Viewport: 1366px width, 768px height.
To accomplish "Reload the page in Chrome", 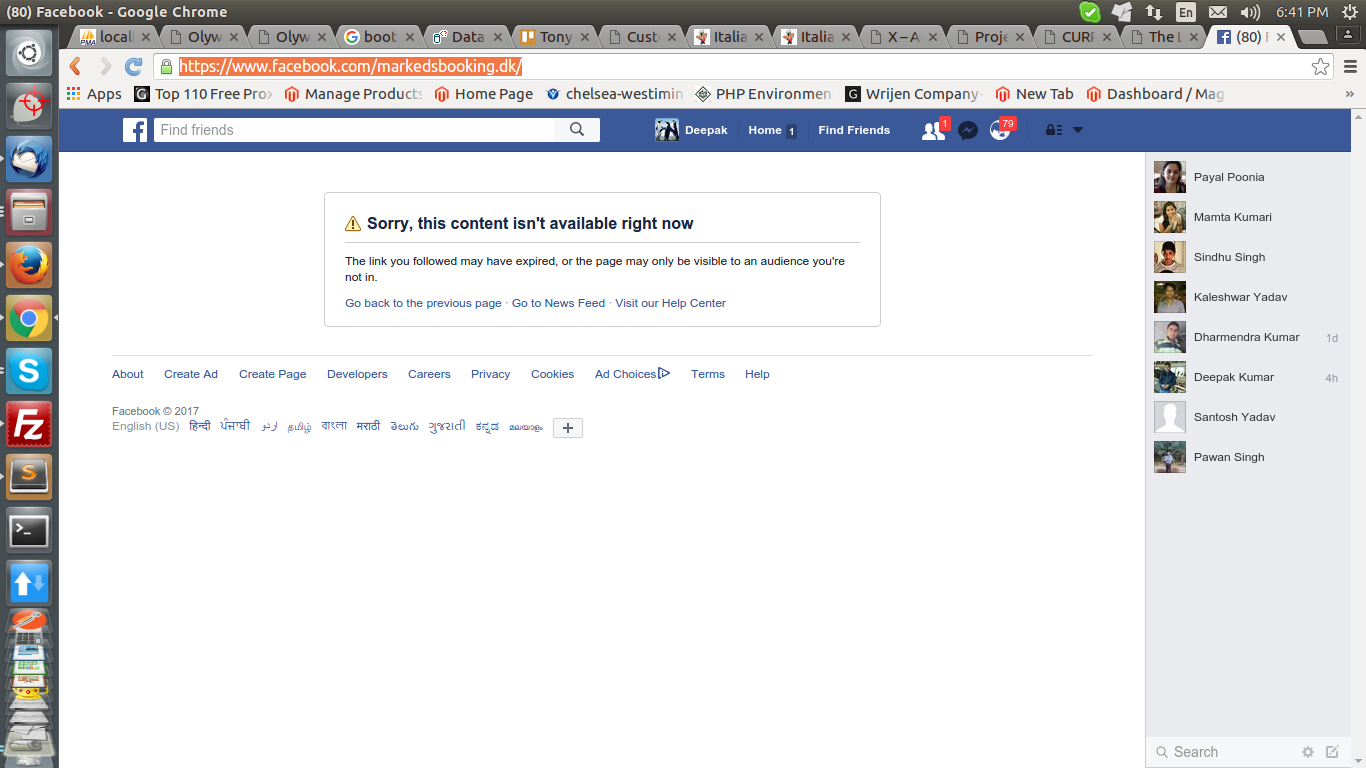I will [133, 67].
